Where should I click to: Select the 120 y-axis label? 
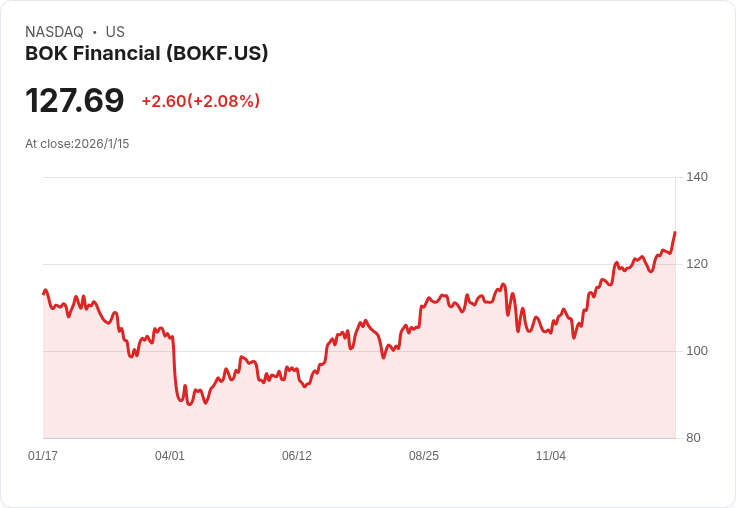[697, 264]
